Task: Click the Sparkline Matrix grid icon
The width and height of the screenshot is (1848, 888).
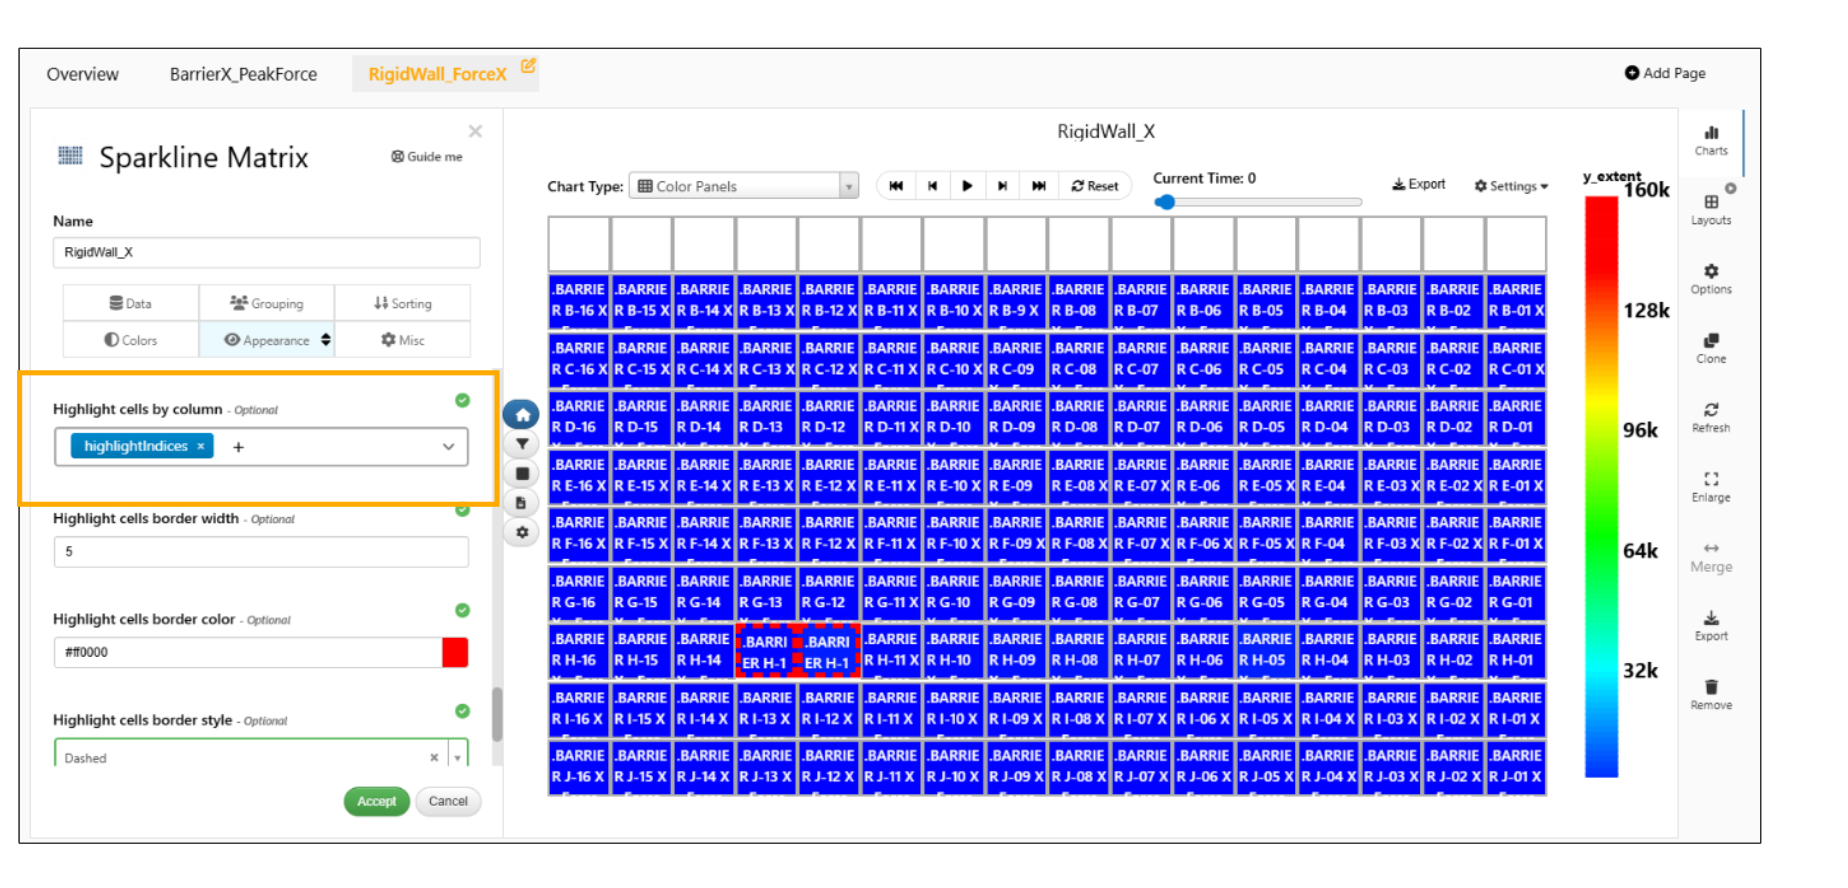Action: coord(70,155)
